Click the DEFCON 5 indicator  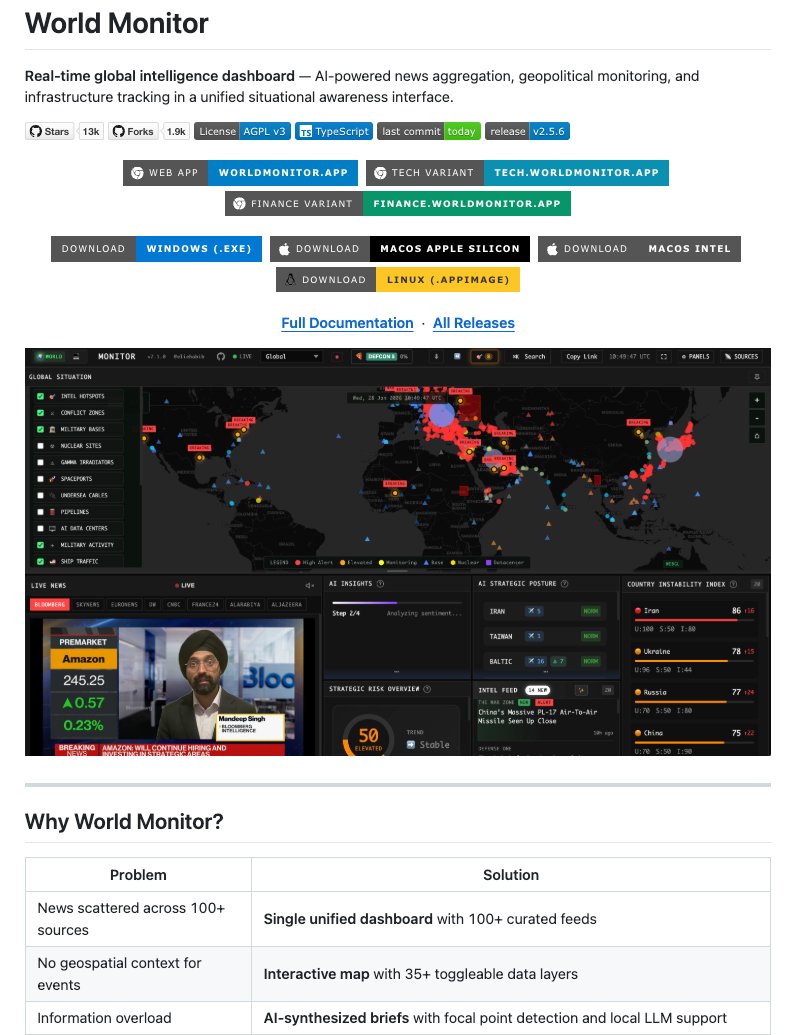(382, 356)
